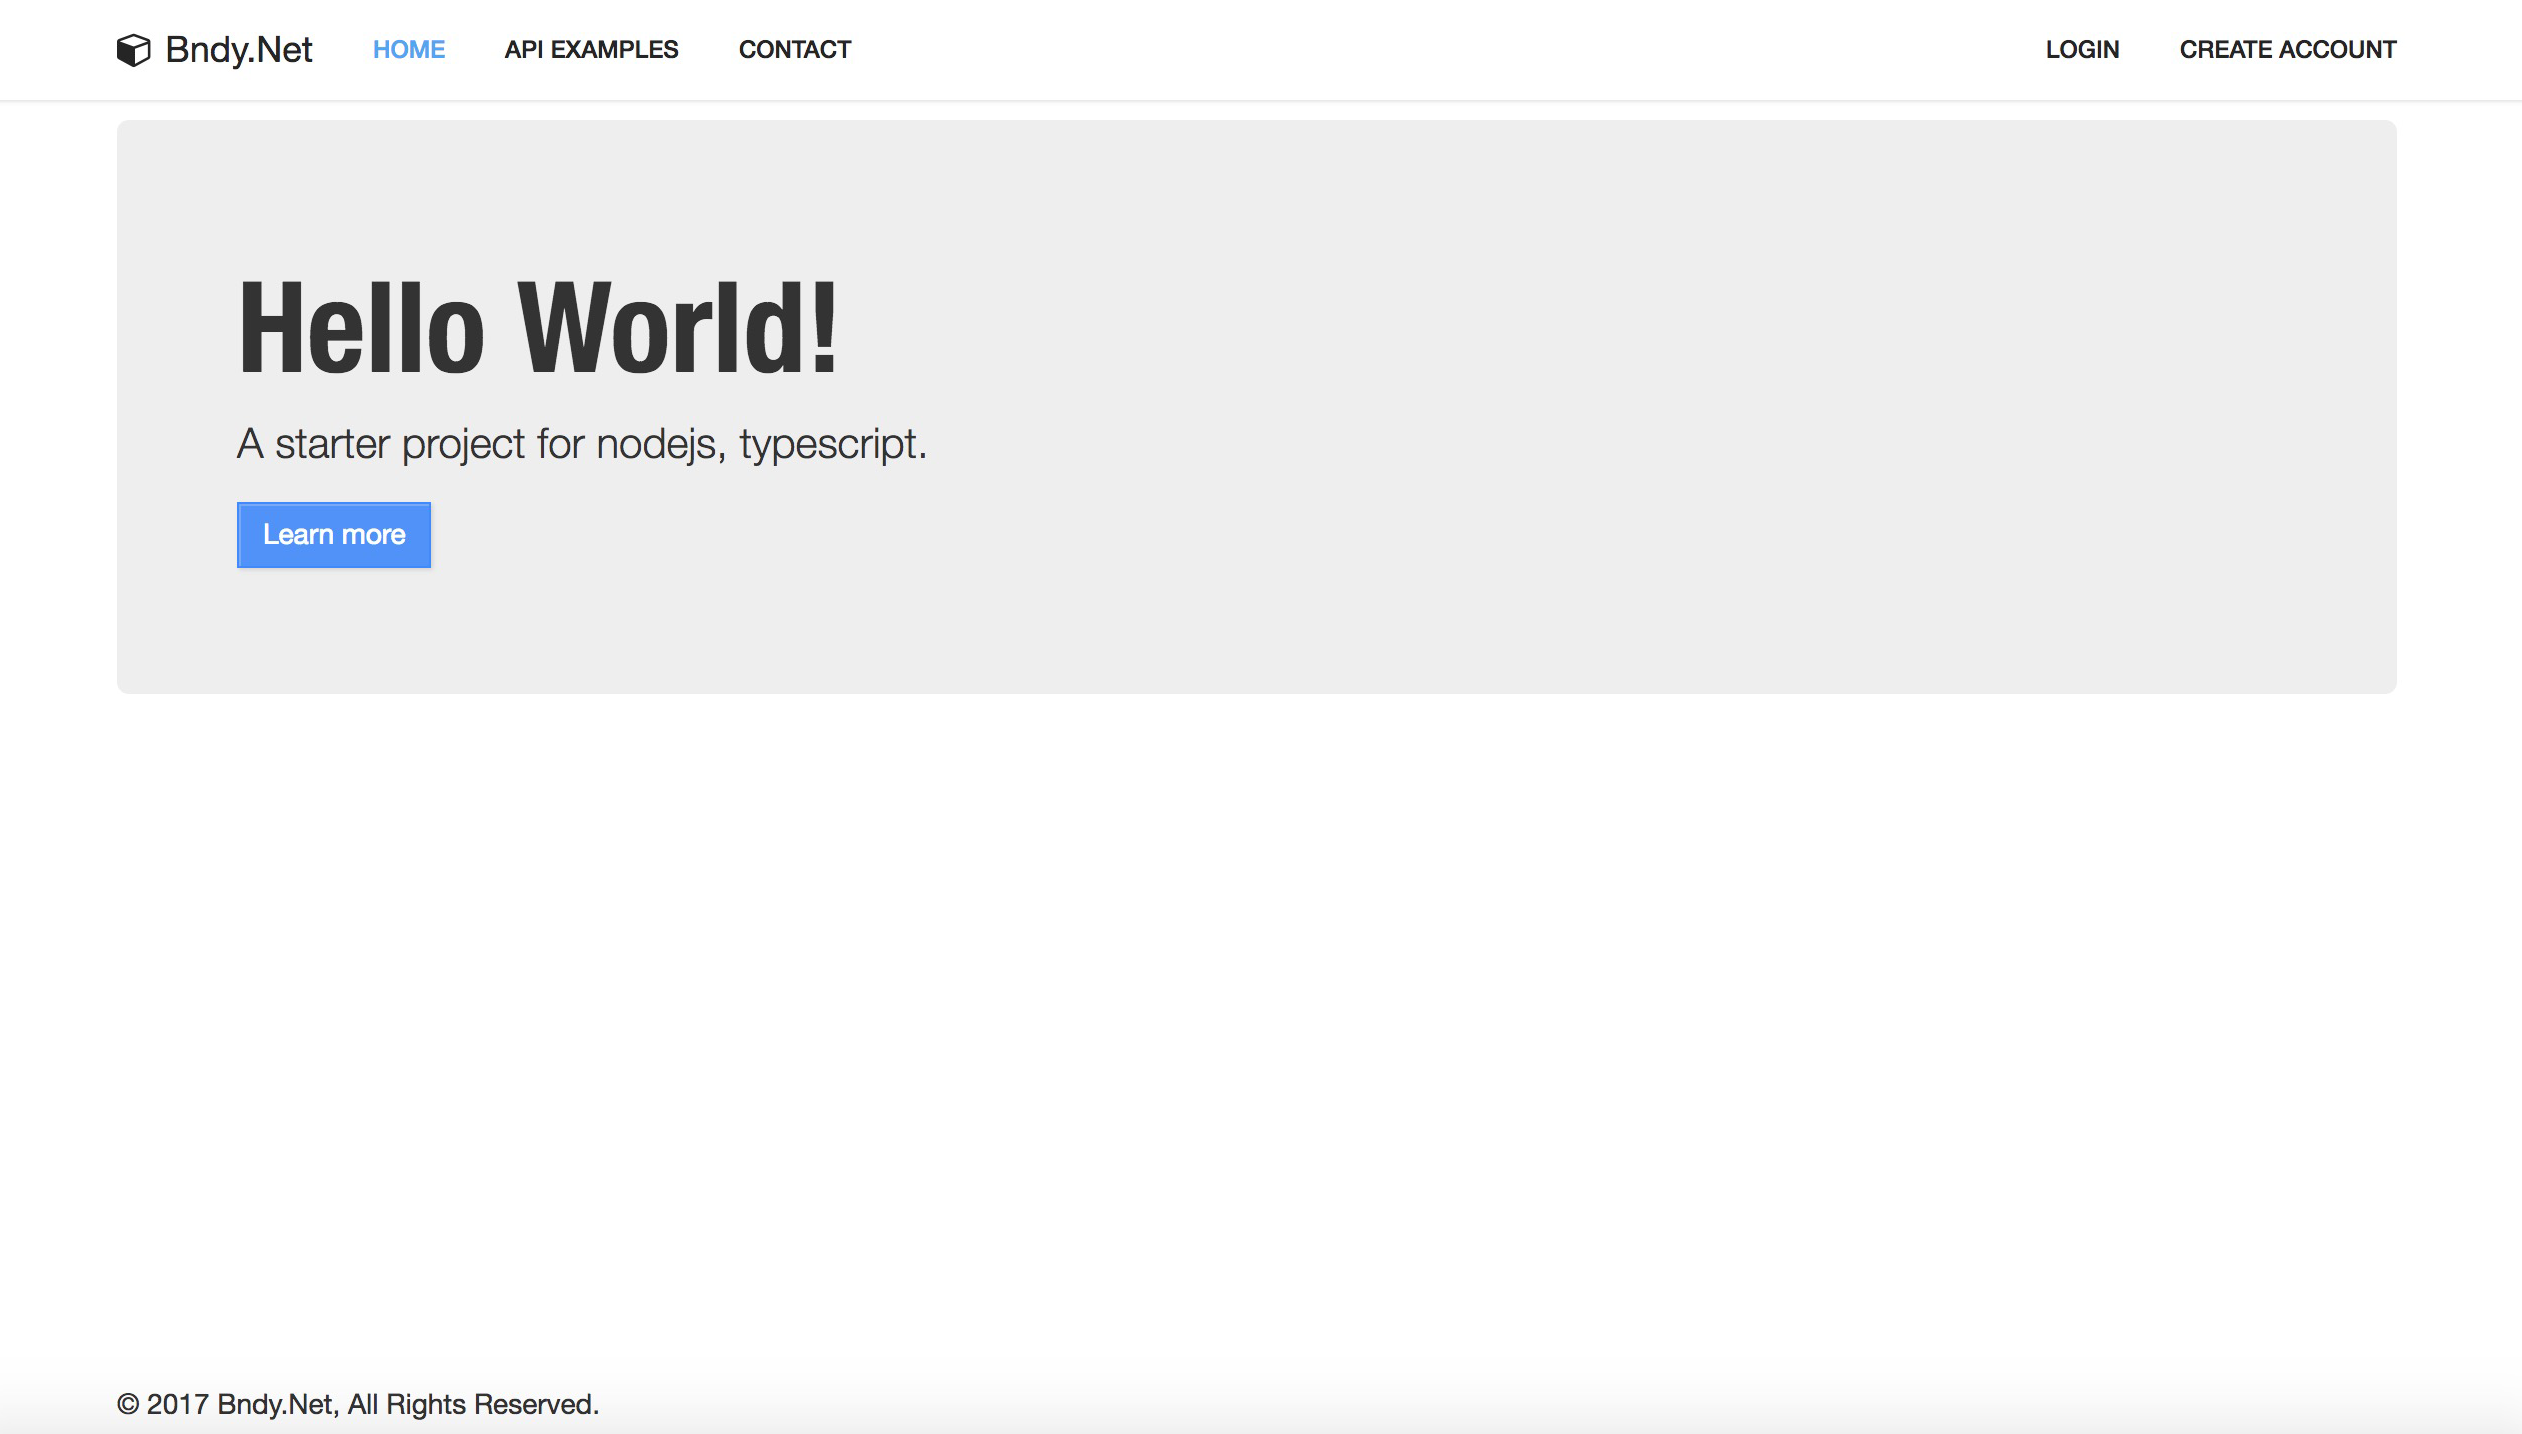This screenshot has height=1434, width=2522.
Task: Click the word Hello in the heading
Action: (361, 328)
